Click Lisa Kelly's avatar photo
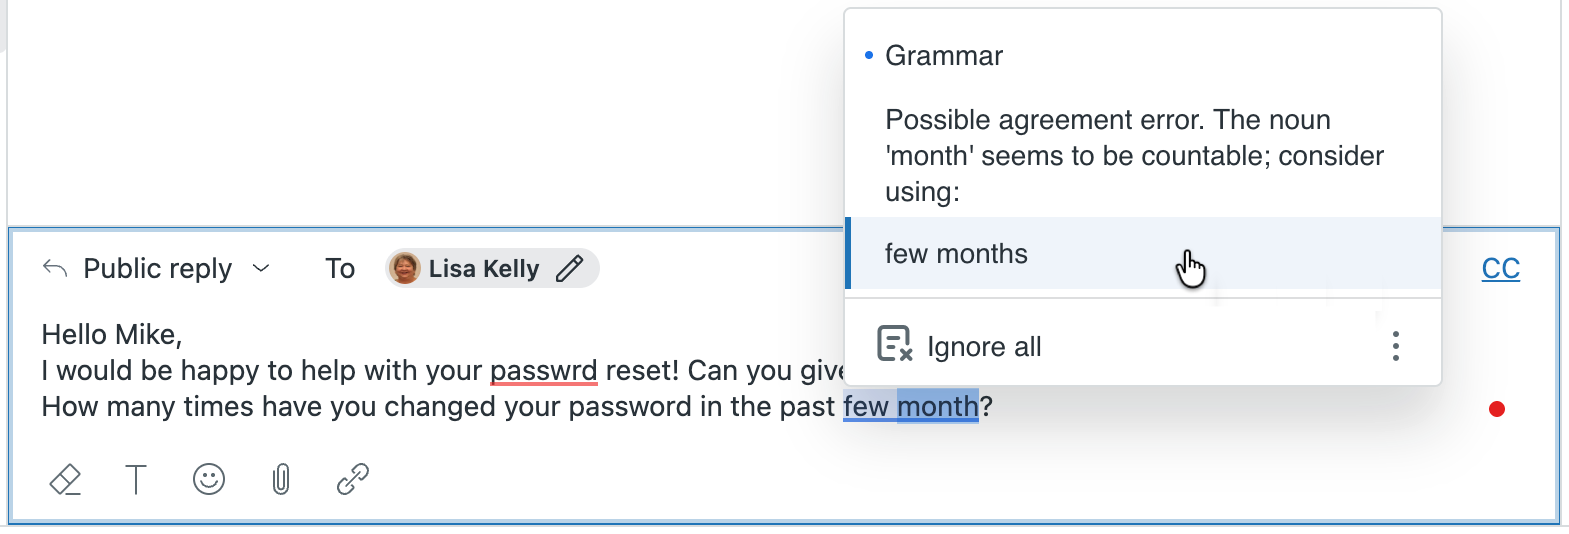The height and width of the screenshot is (534, 1569). (x=405, y=268)
